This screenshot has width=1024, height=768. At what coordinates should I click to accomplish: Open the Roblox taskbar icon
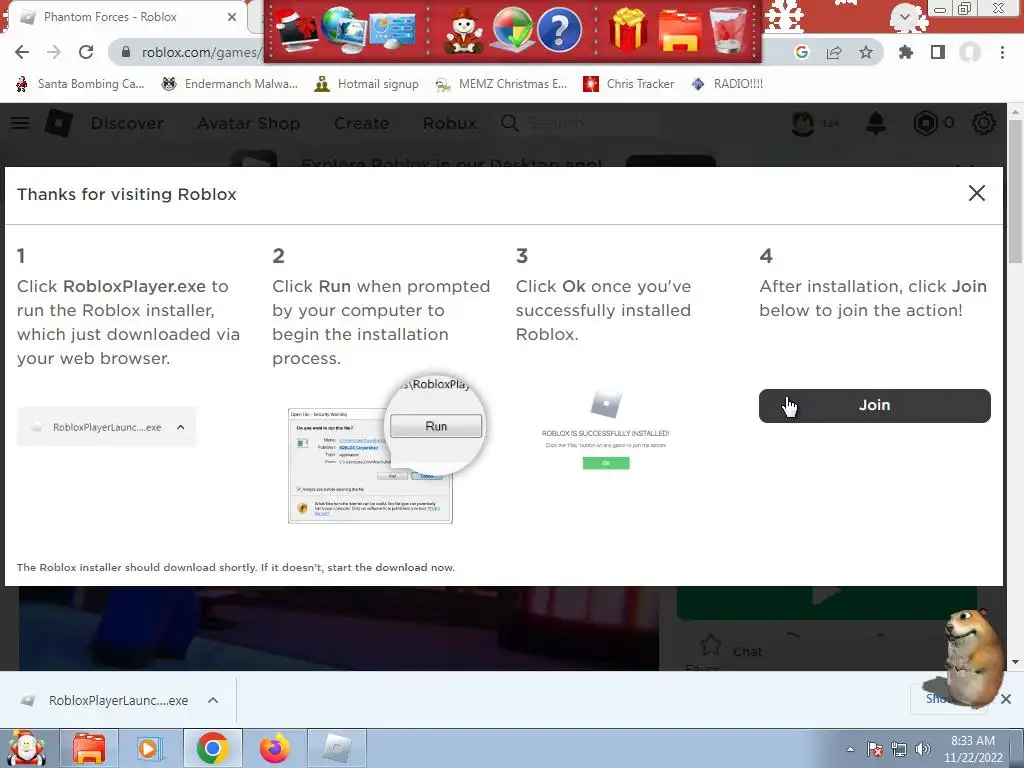point(336,748)
